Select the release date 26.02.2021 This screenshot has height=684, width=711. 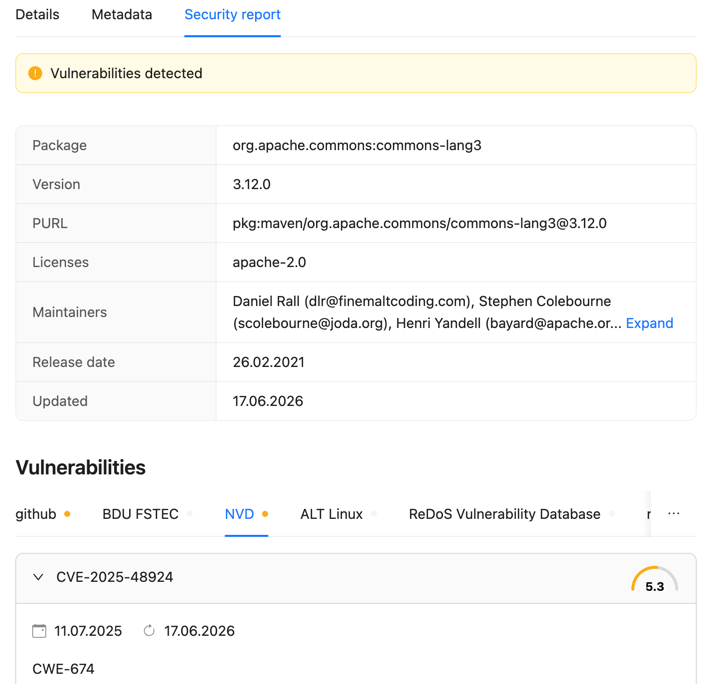click(x=268, y=362)
